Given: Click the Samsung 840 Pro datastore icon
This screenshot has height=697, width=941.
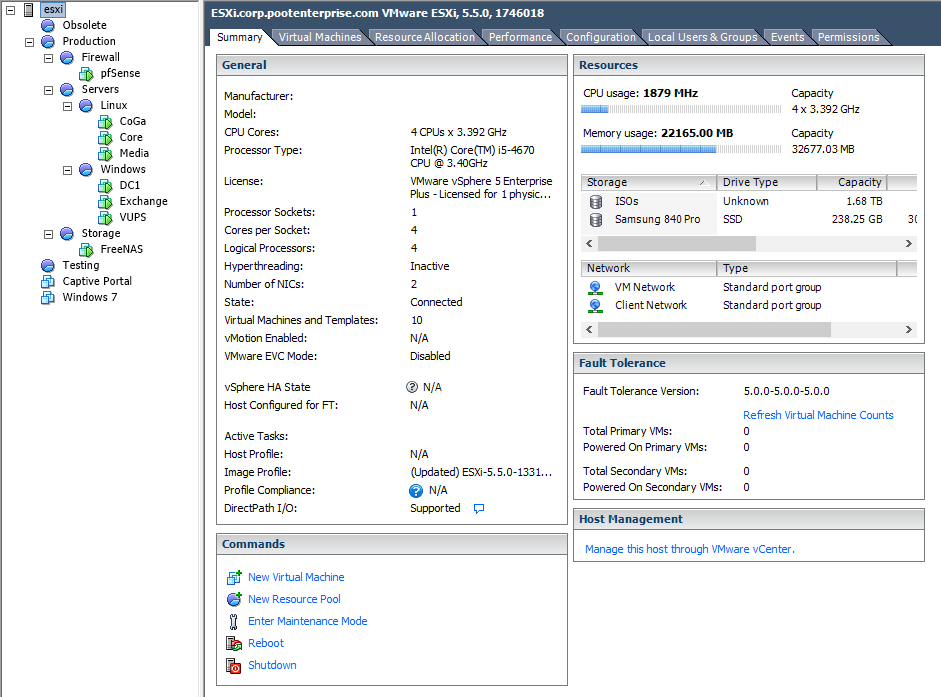Looking at the screenshot, I should point(596,220).
